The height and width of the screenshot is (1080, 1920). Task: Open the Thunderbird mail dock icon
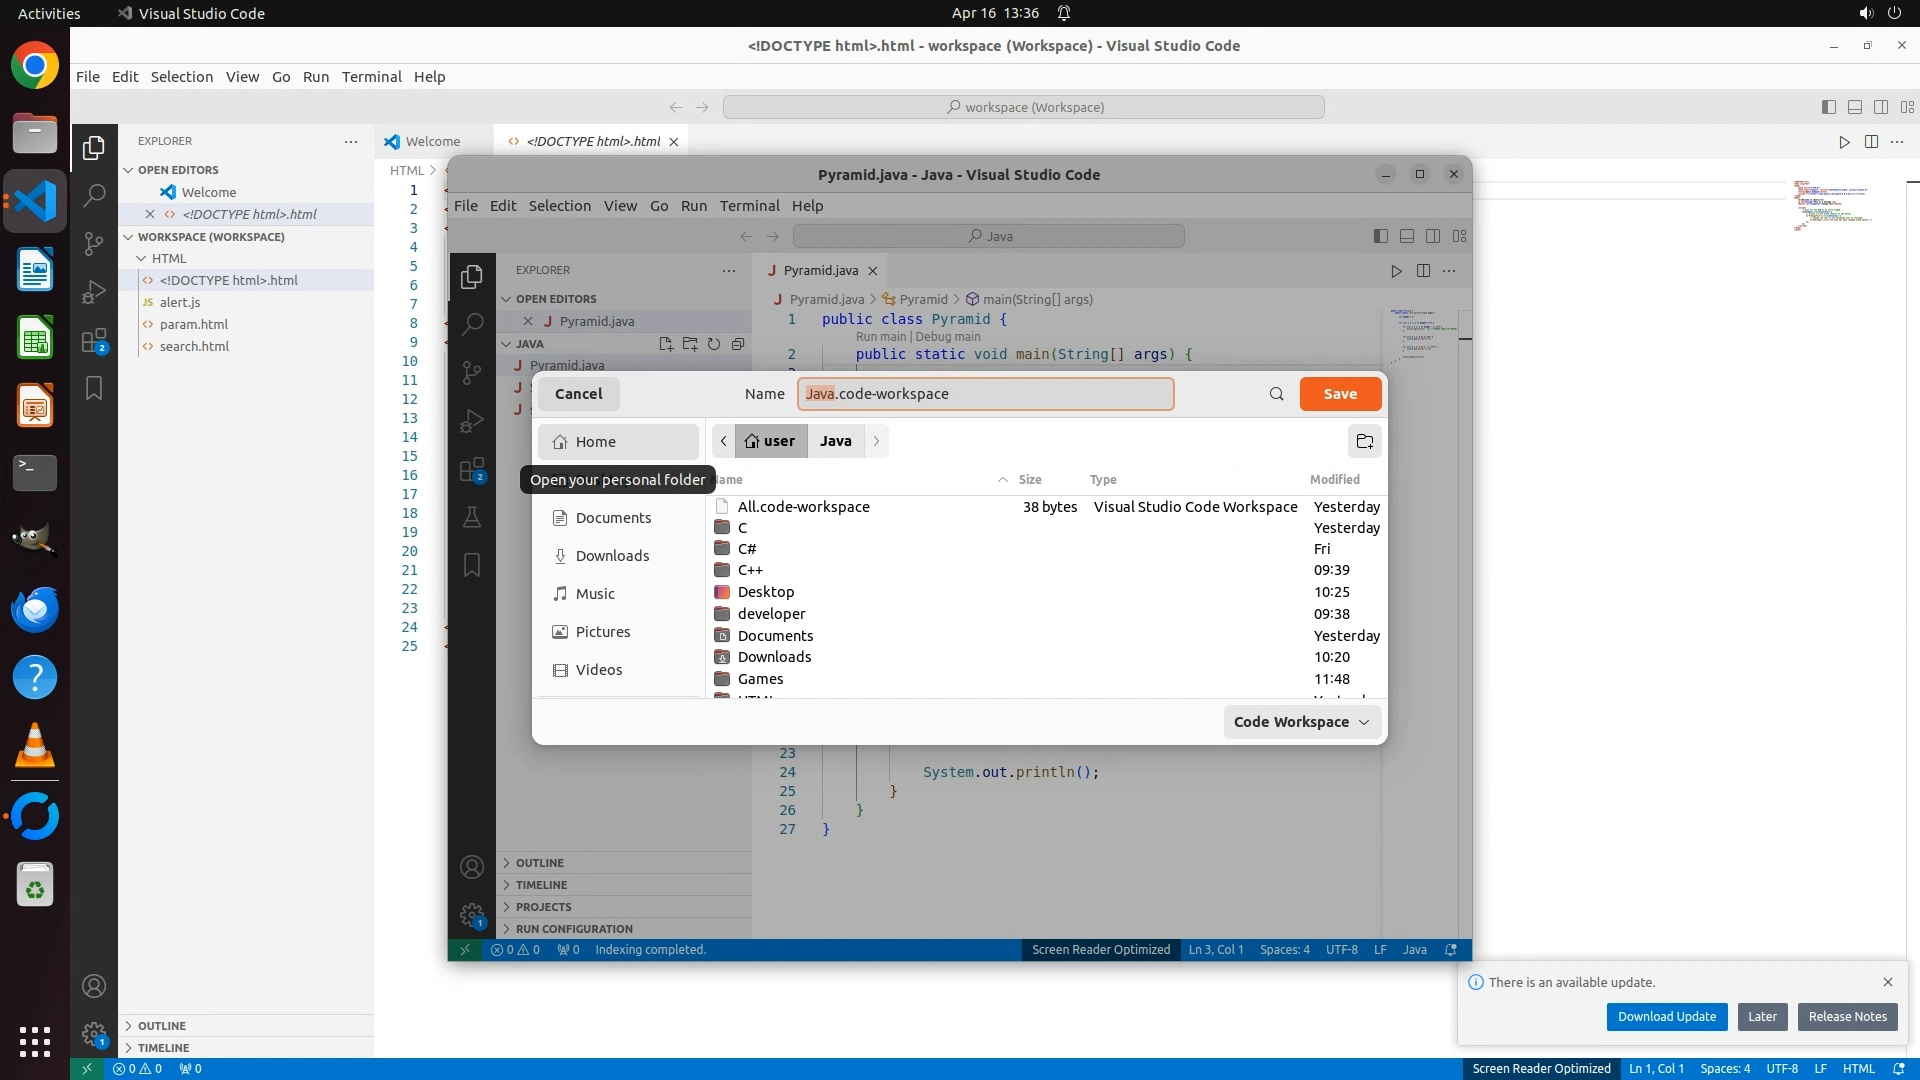click(x=35, y=609)
